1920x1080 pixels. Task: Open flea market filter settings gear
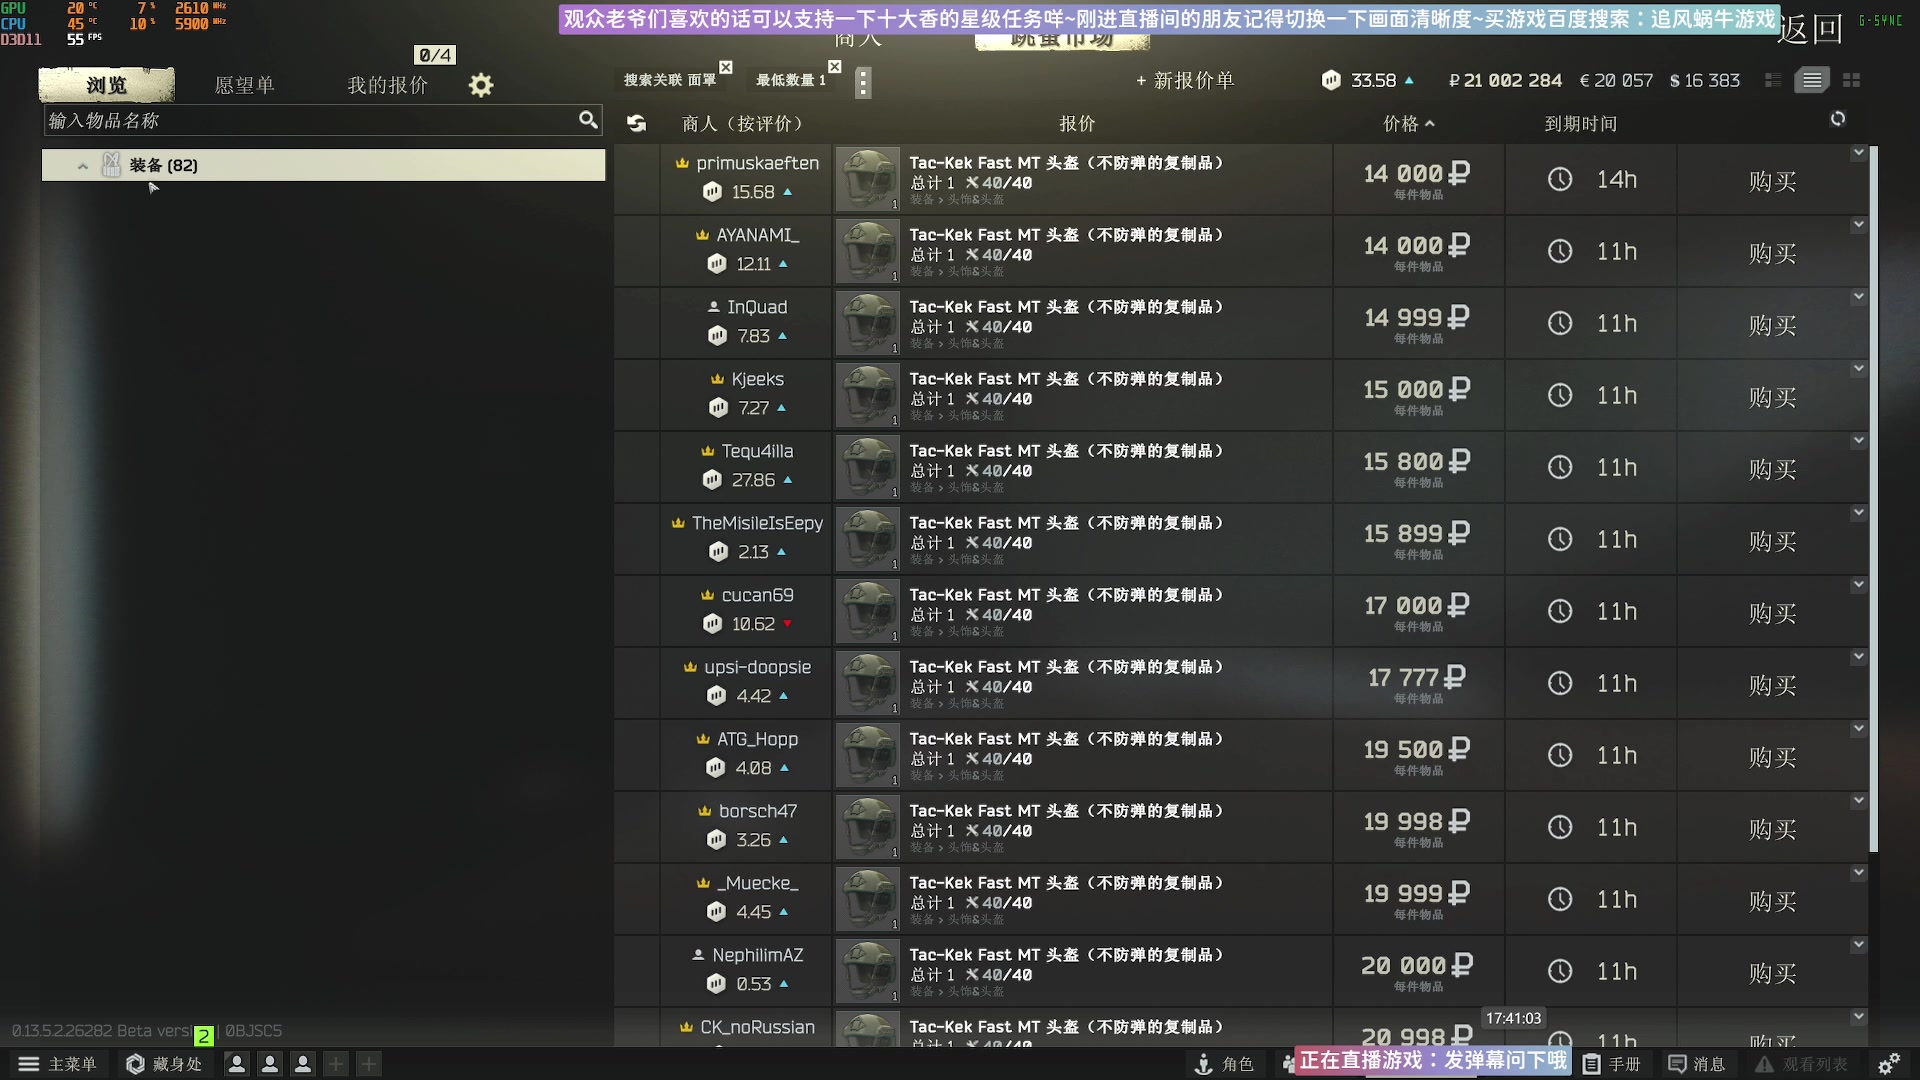[x=481, y=85]
